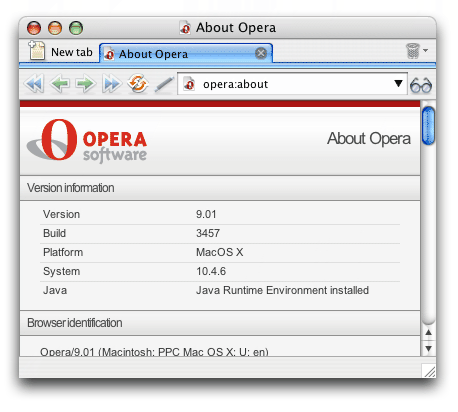Screen dimensions: 458x412
Task: Click the red close window button
Action: (x=34, y=28)
